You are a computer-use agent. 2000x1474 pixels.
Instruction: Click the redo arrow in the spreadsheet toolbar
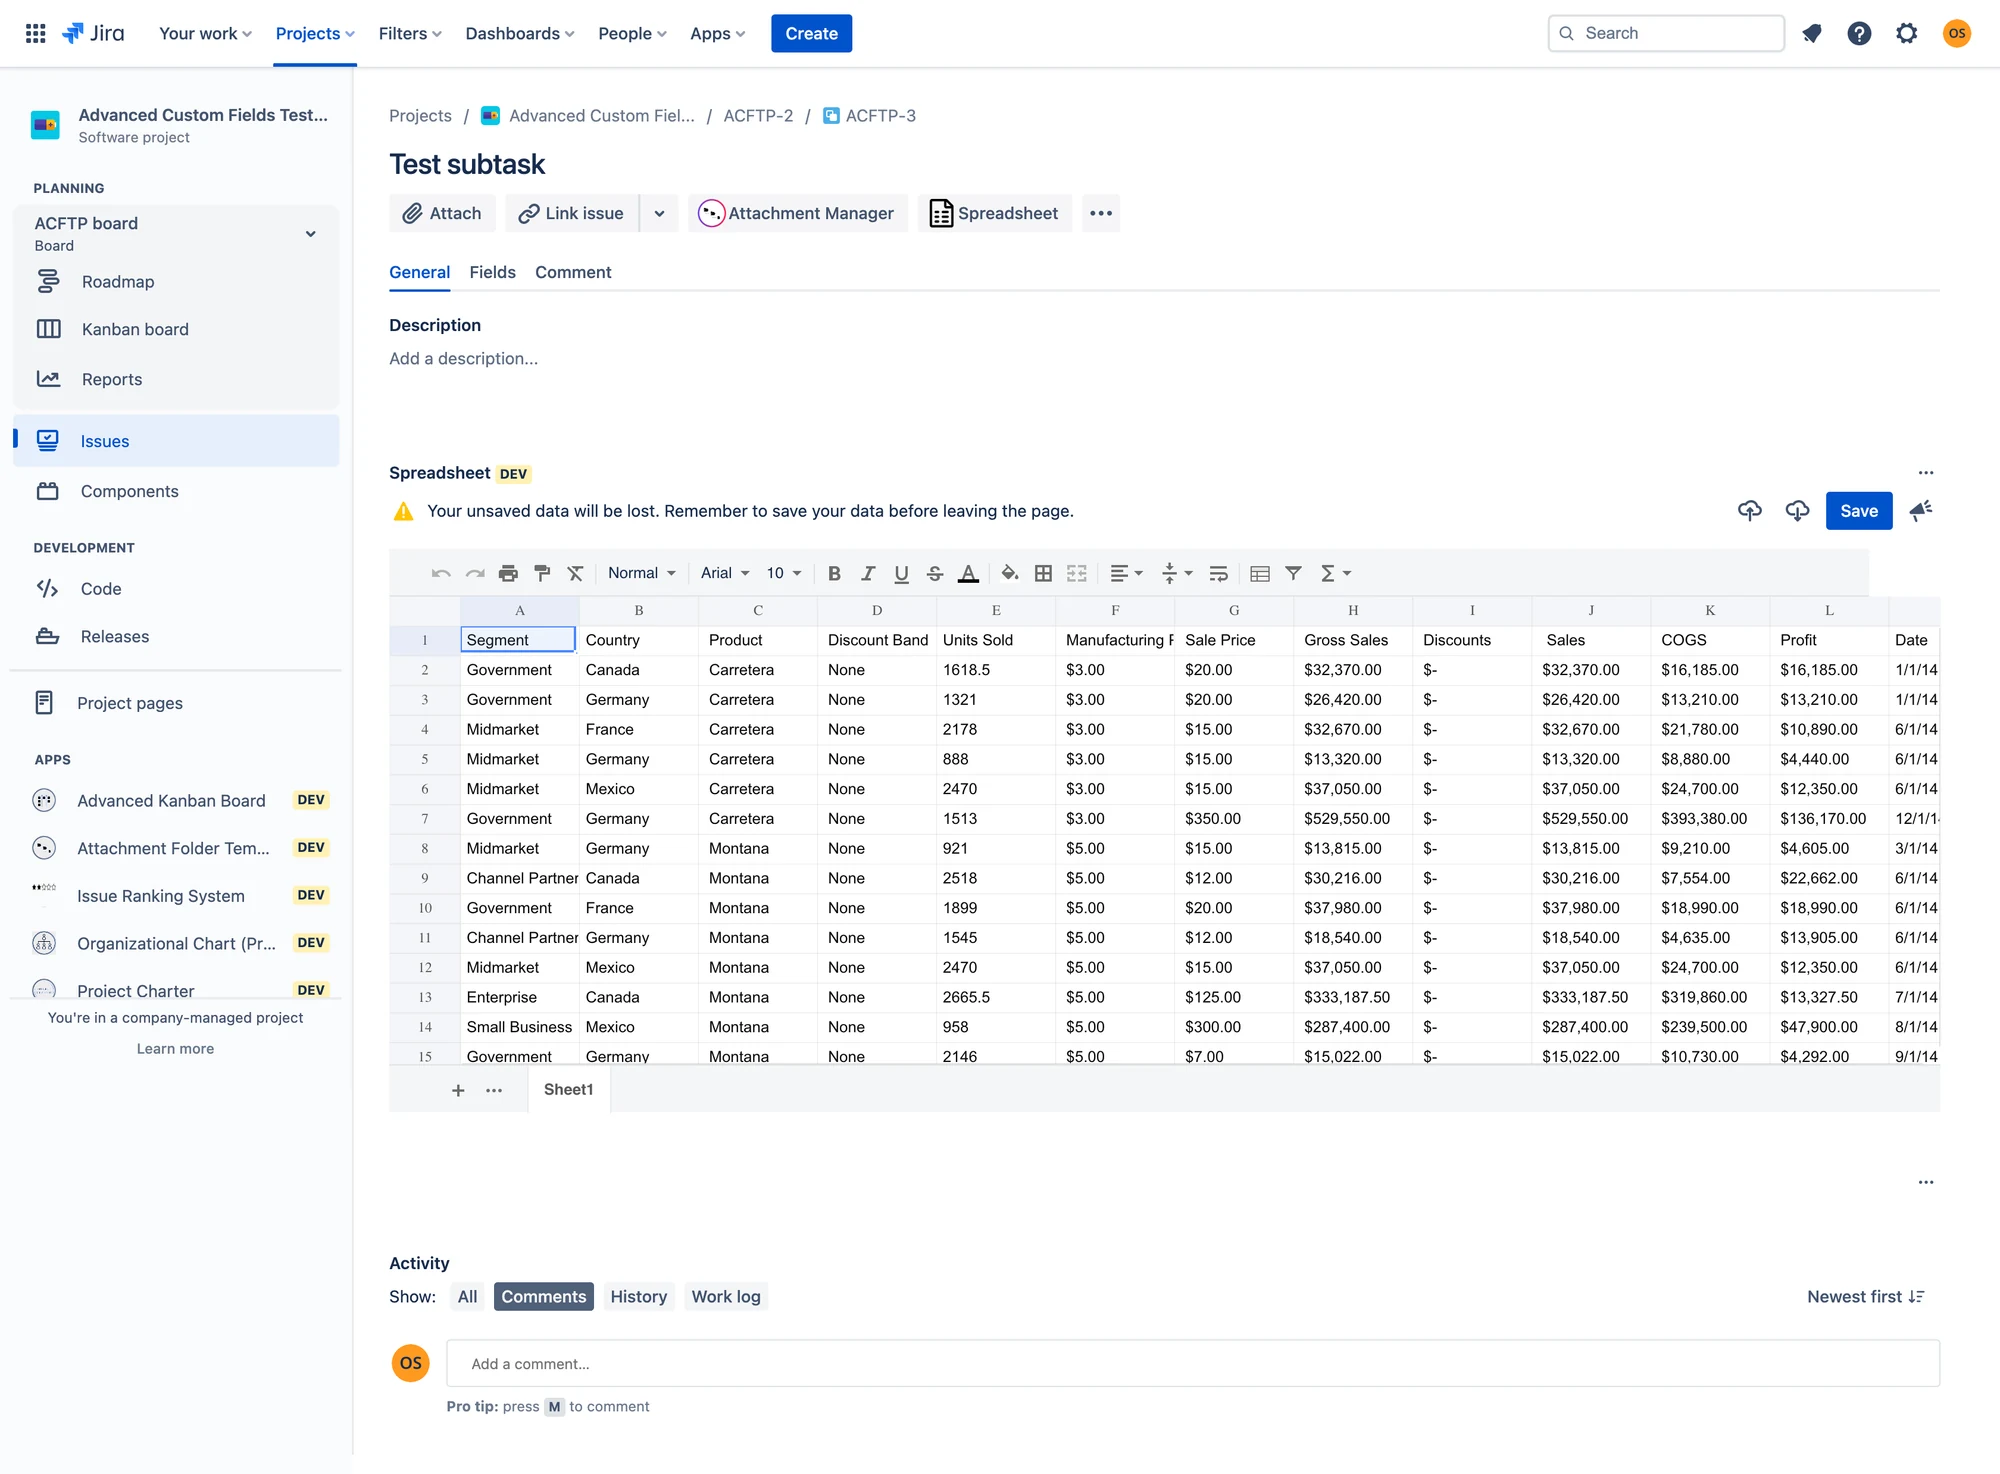pos(475,573)
